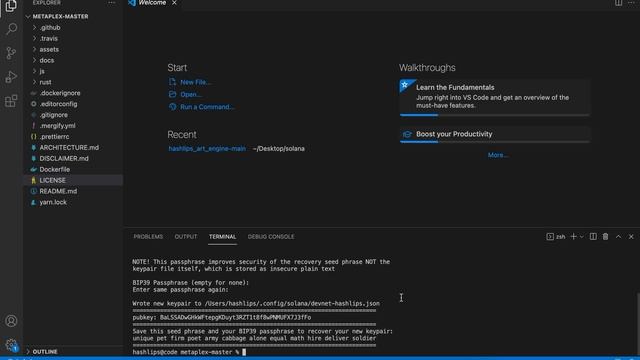Image resolution: width=640 pixels, height=360 pixels.
Task: Switch to the OUTPUT tab
Action: 186,237
